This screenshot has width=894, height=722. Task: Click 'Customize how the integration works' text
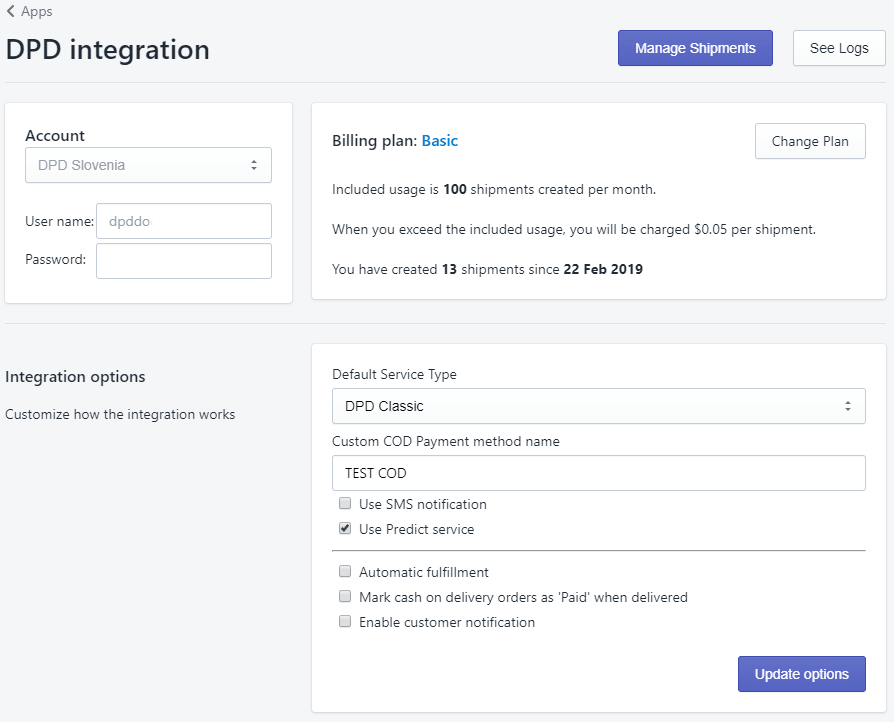[120, 415]
